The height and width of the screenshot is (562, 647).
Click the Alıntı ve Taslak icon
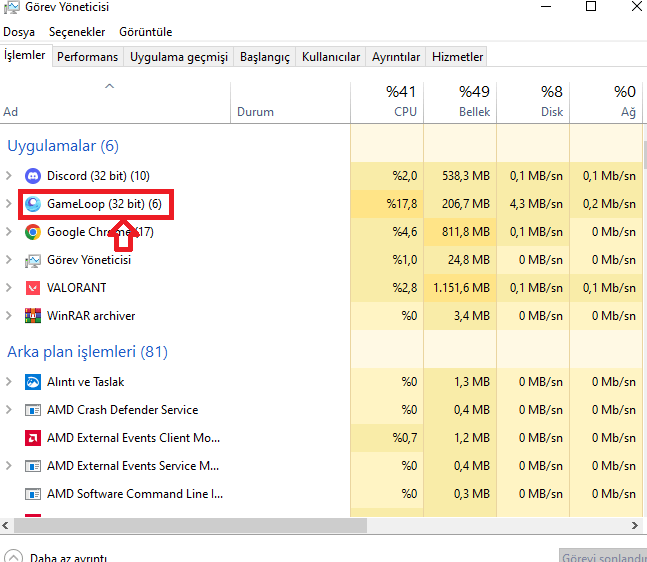point(33,382)
